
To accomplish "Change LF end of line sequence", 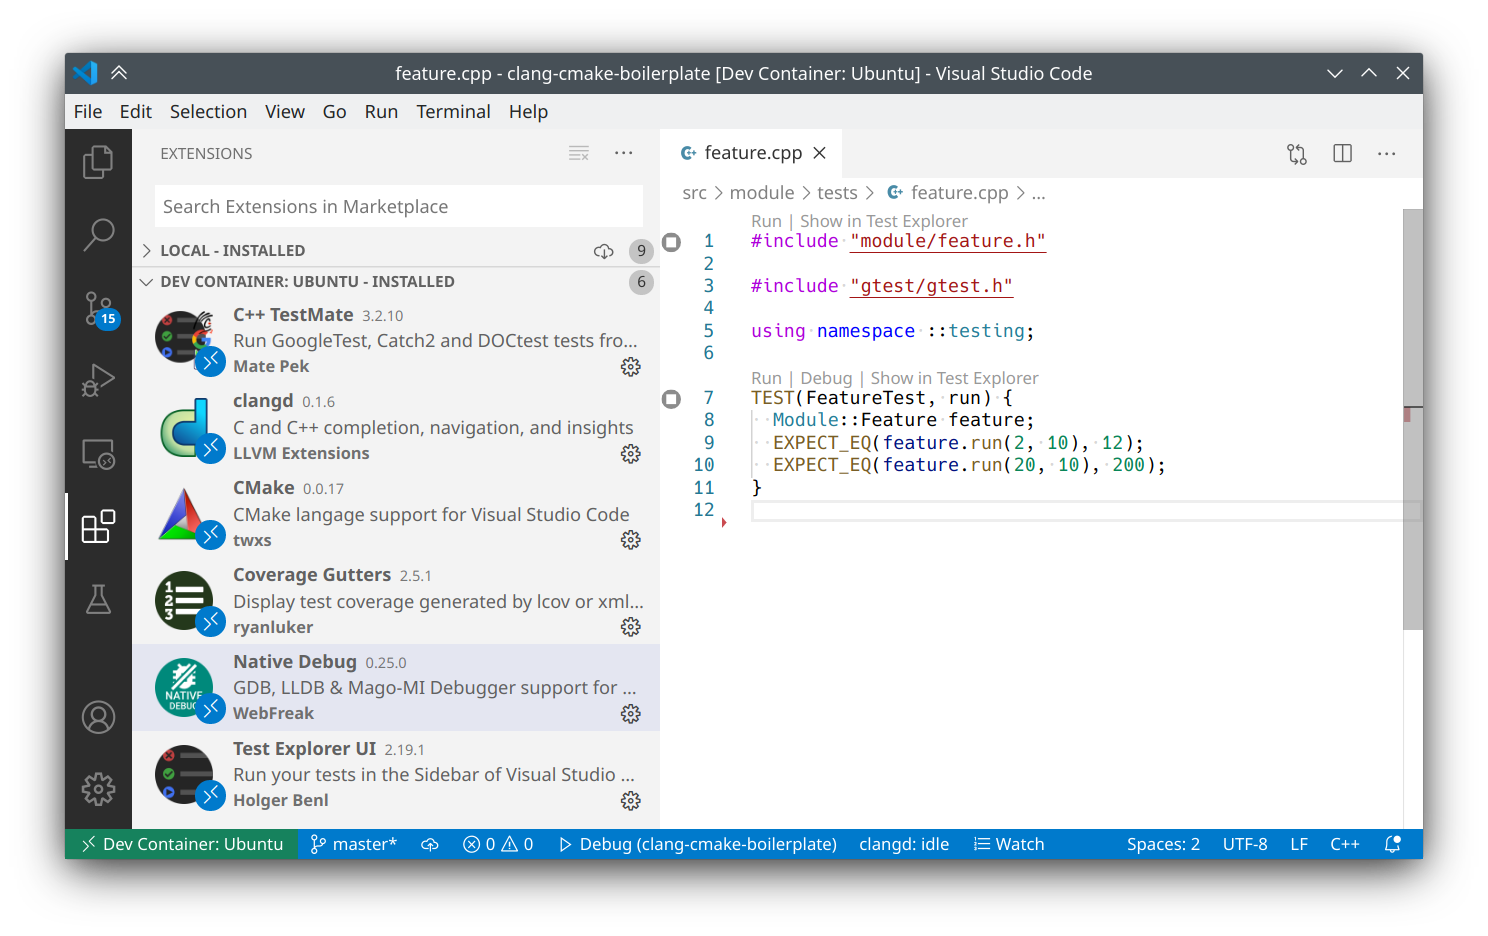I will (x=1299, y=844).
